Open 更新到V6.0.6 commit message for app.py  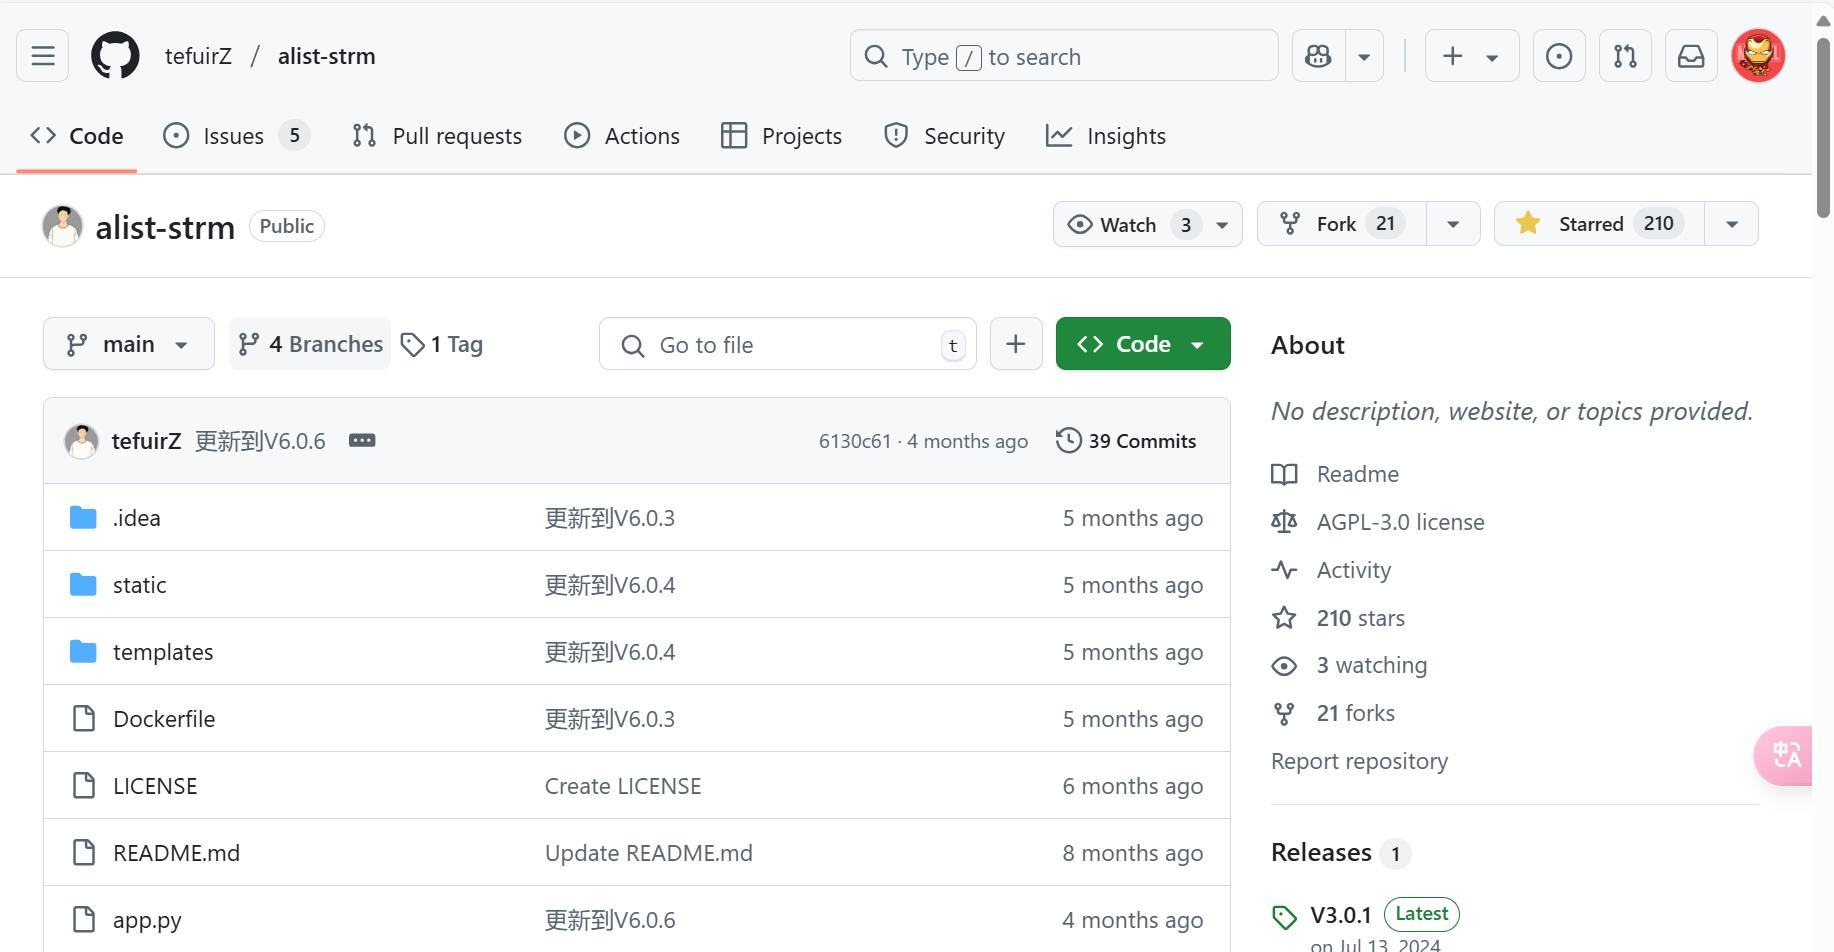(610, 920)
